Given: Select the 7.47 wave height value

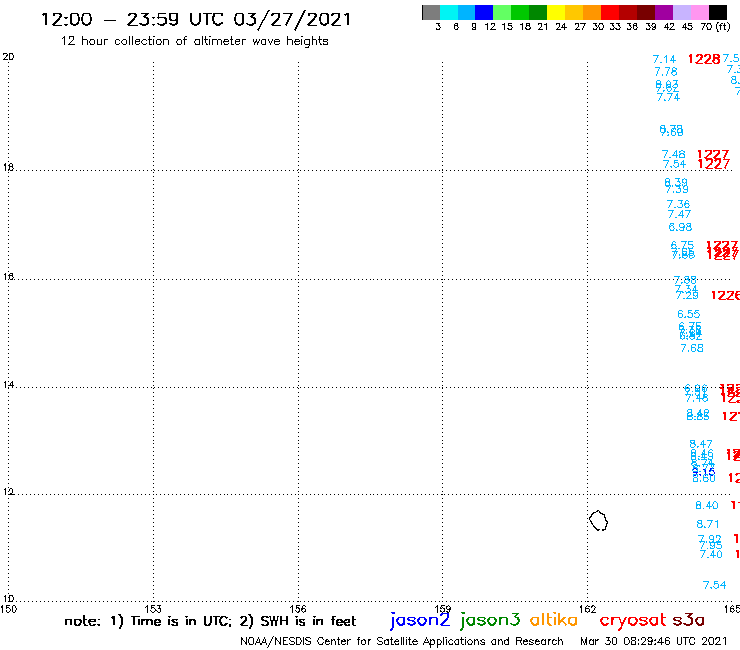Looking at the screenshot, I should [x=679, y=214].
